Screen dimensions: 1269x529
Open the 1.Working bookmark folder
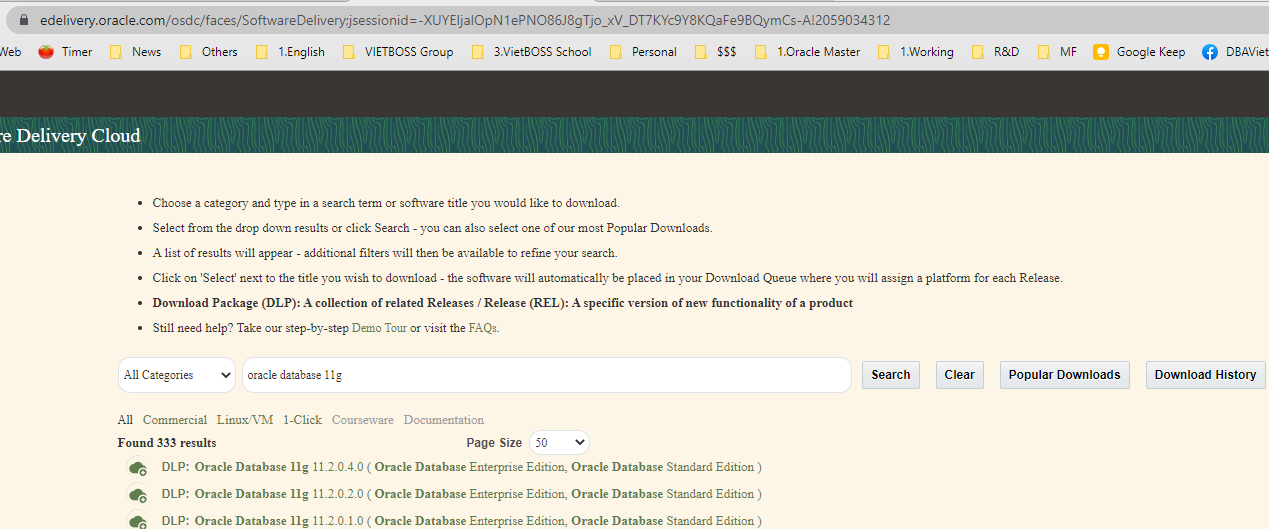coord(916,52)
